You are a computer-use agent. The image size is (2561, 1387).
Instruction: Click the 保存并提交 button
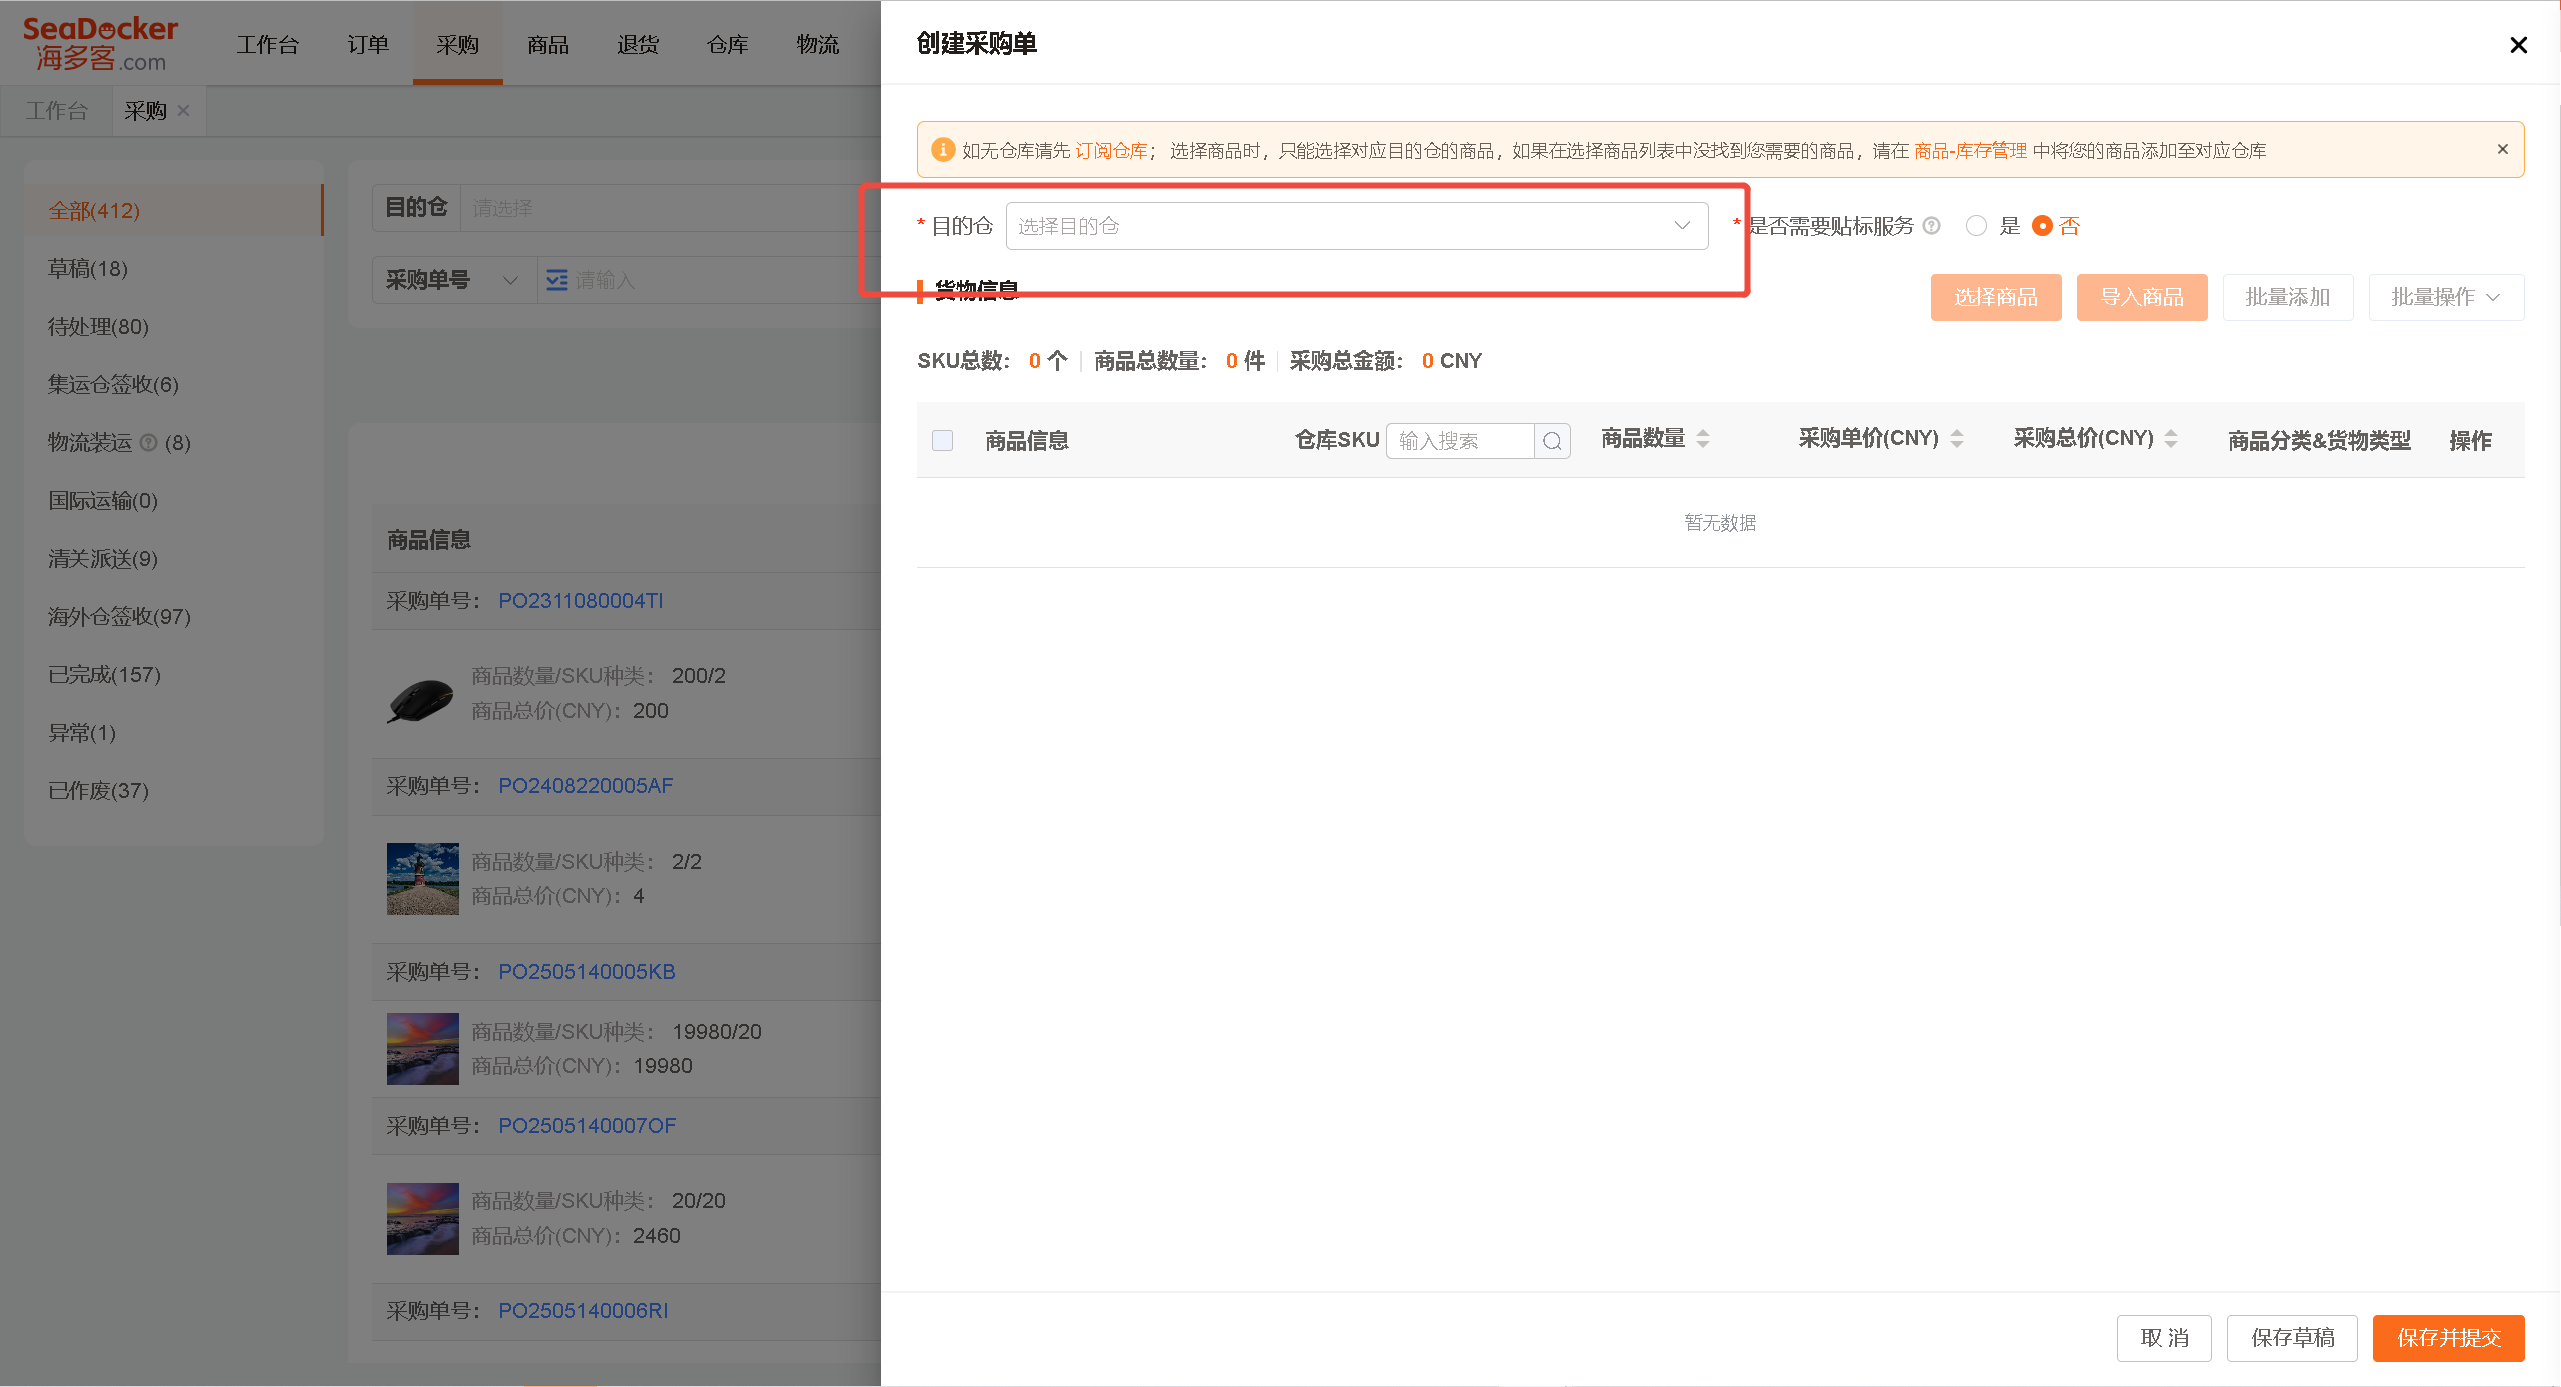click(2448, 1338)
